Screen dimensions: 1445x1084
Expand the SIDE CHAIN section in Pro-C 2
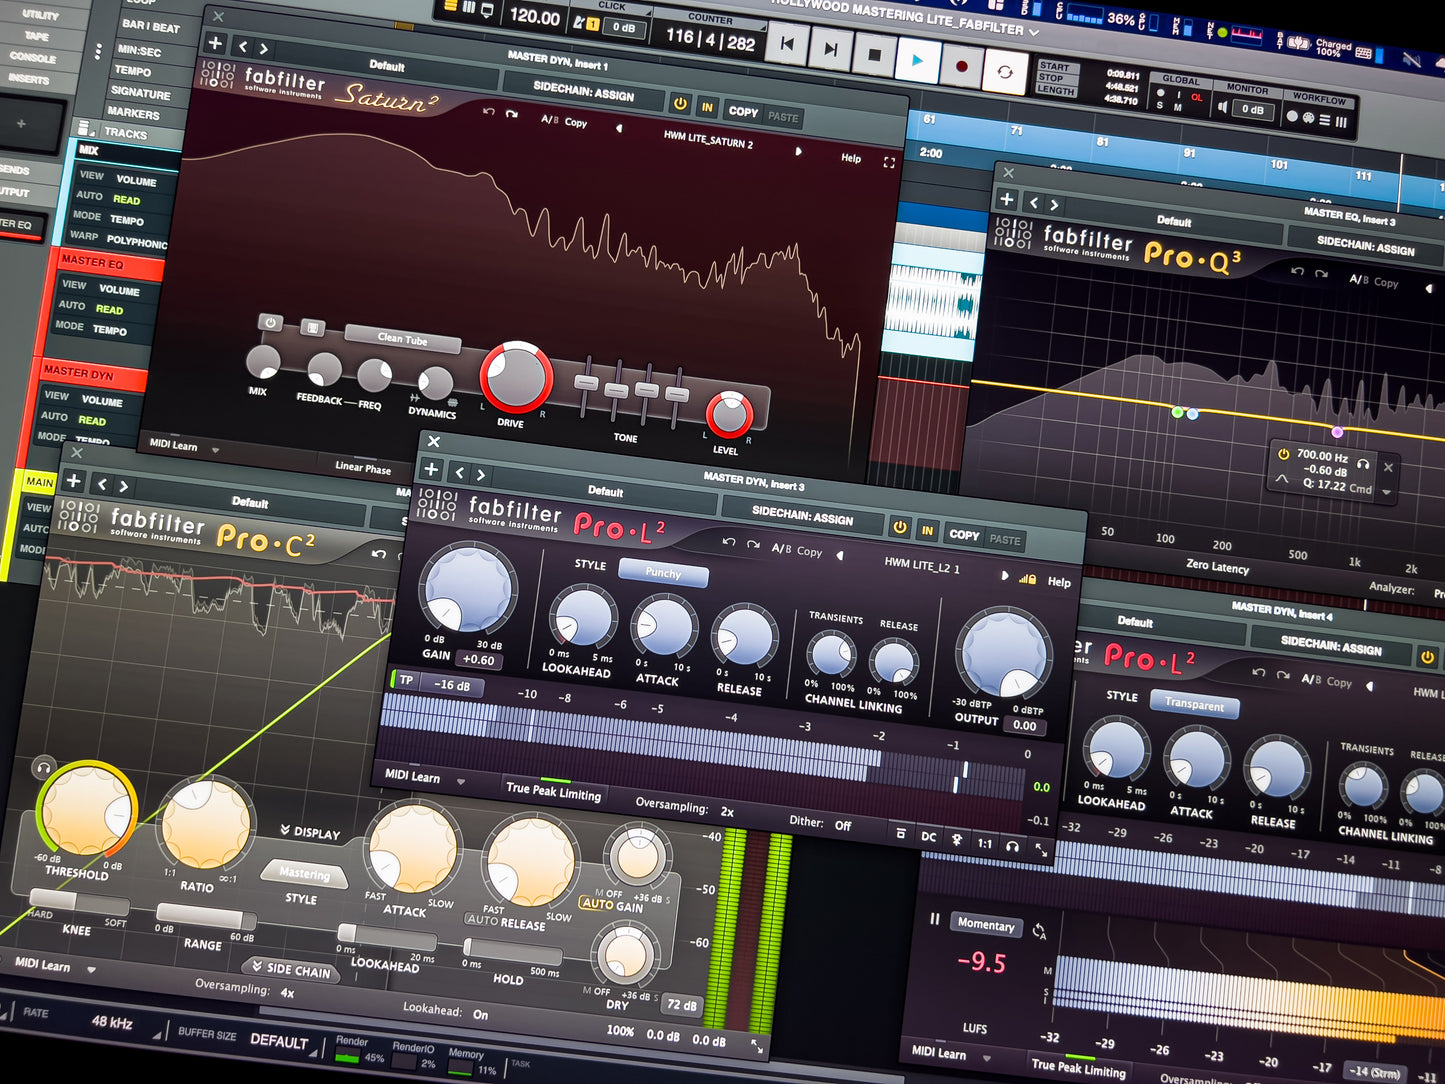(291, 969)
